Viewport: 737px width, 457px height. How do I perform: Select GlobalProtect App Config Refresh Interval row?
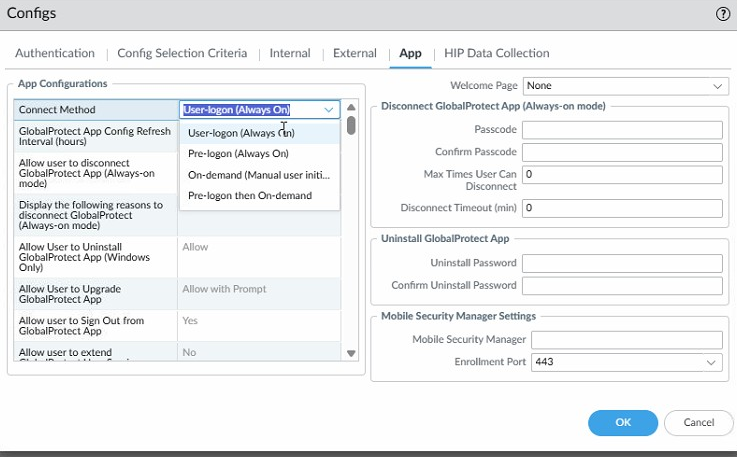coord(95,136)
